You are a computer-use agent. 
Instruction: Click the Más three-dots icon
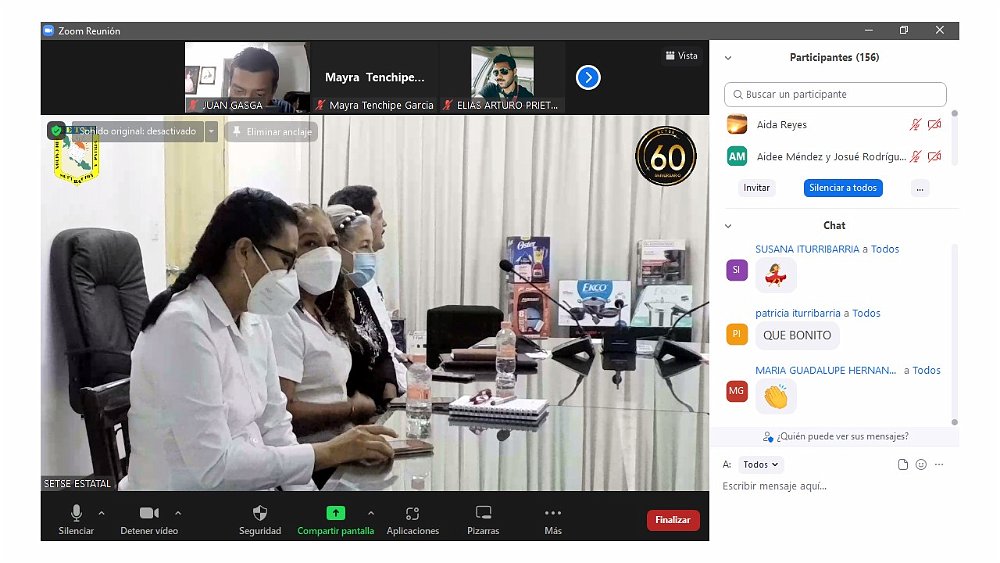click(x=553, y=513)
